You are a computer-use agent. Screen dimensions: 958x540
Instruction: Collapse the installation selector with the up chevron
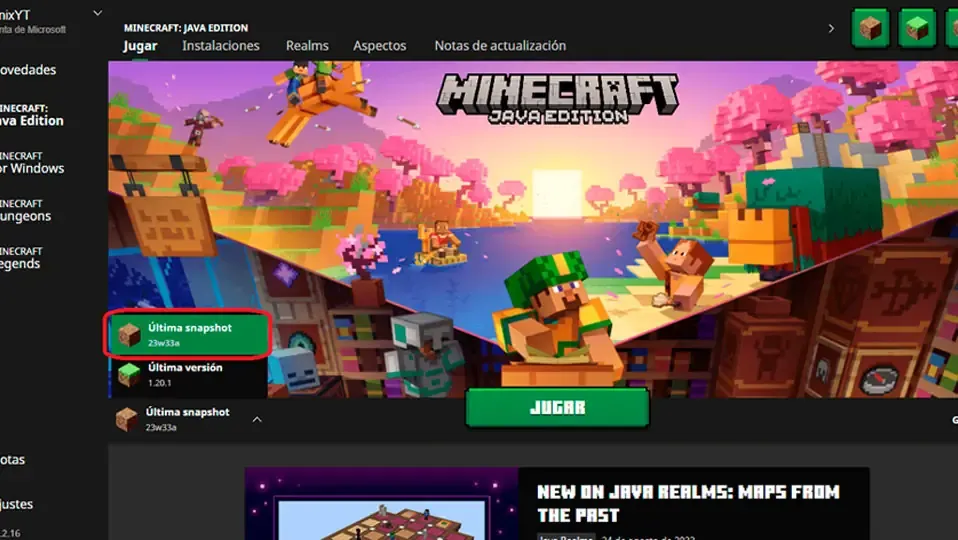tap(257, 419)
